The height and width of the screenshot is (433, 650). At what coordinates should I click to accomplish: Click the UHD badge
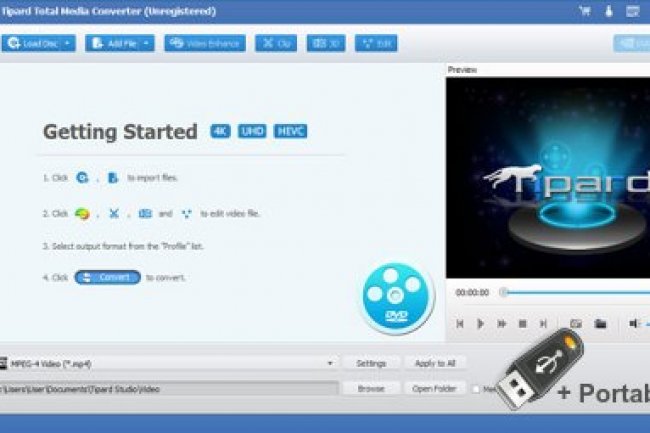pos(252,131)
